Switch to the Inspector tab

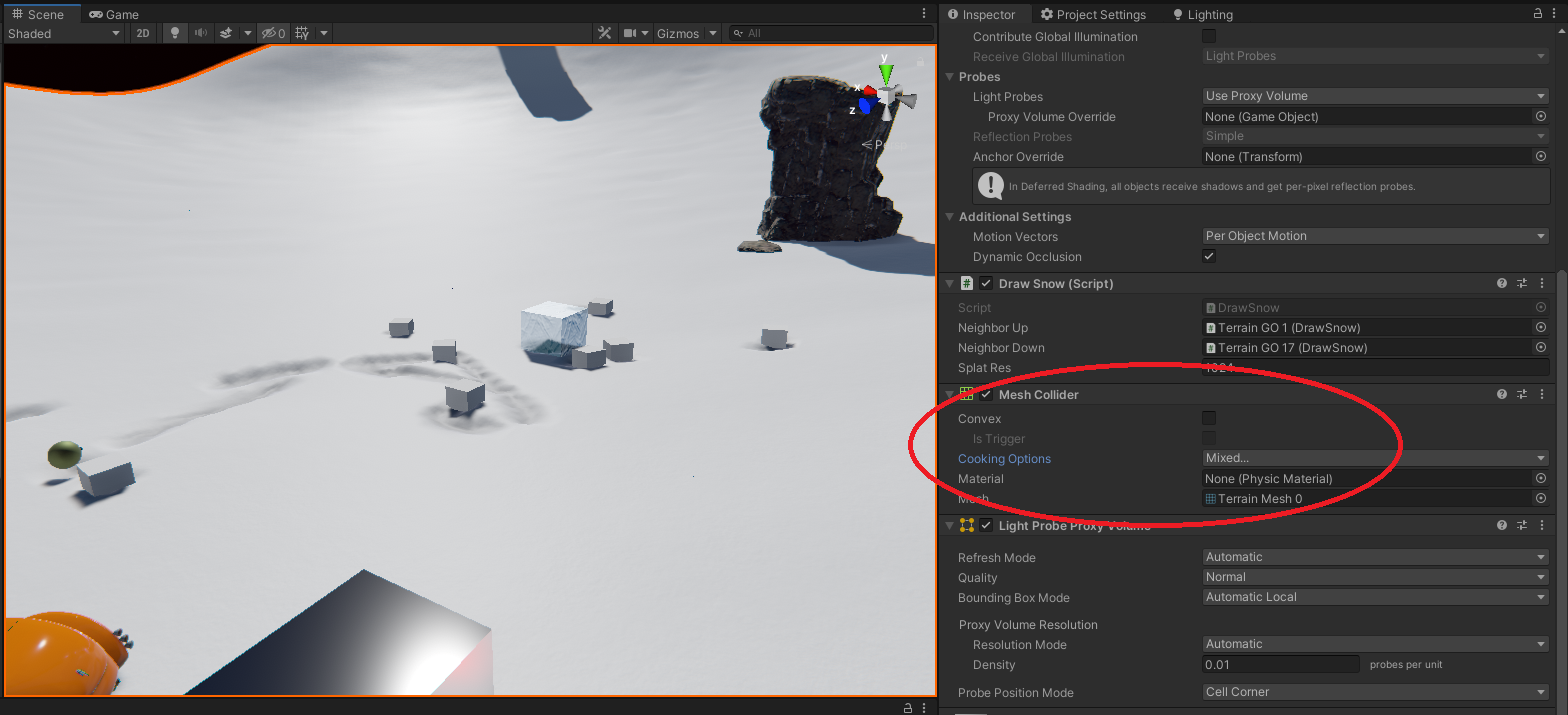pyautogui.click(x=980, y=14)
